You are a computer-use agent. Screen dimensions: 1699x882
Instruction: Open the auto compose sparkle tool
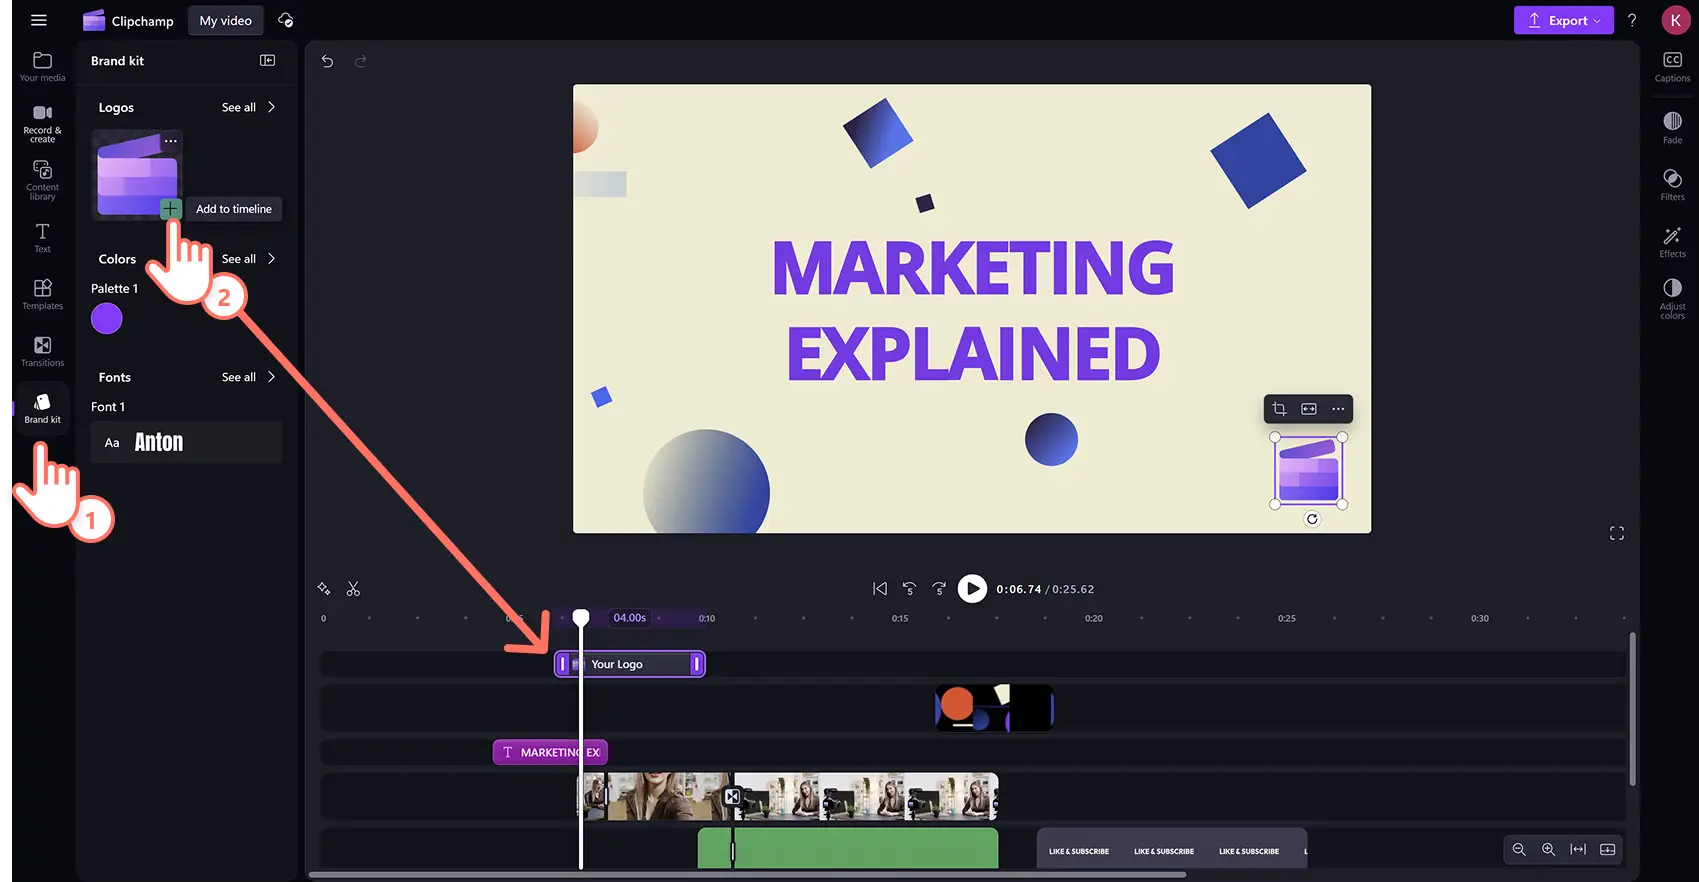tap(324, 588)
